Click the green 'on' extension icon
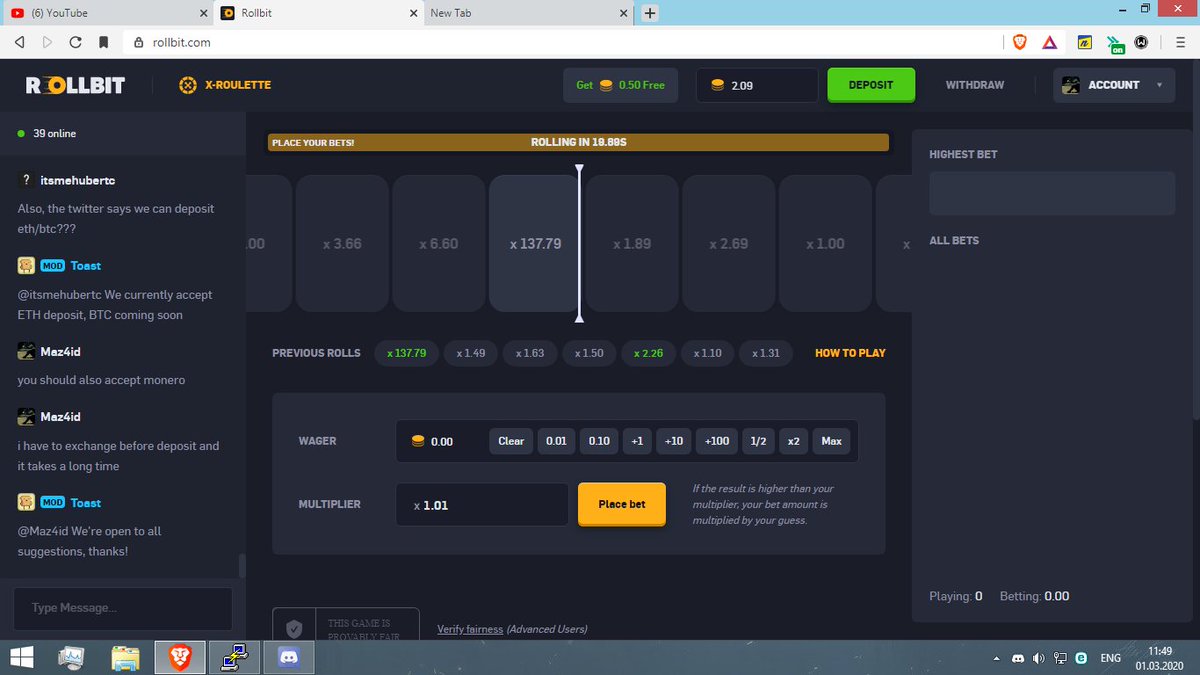Screen dimensions: 1200x675 [1115, 44]
